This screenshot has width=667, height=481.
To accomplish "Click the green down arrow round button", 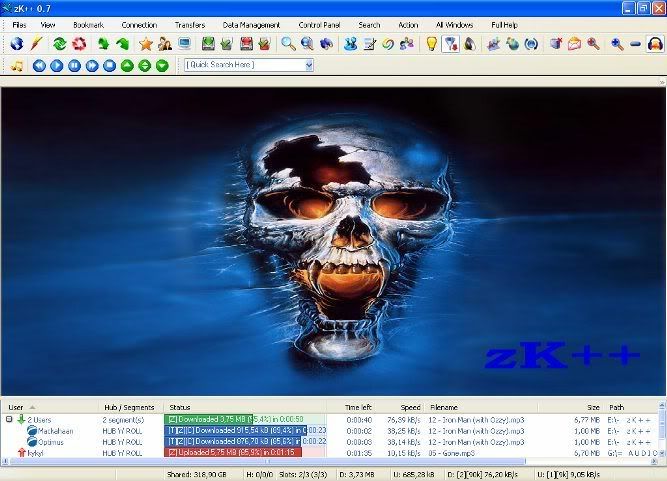I will coord(162,65).
